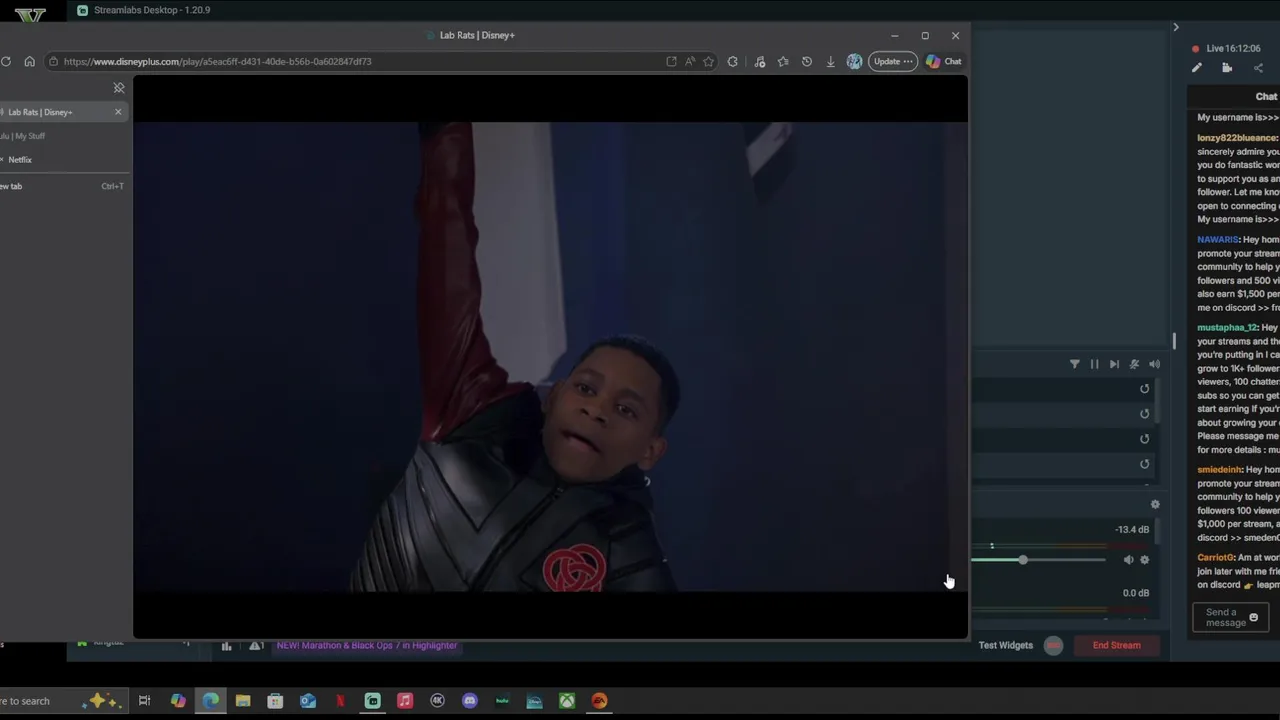Reload the Disney+ page in browser
Screen dimensions: 1280x720
pyautogui.click(x=6, y=61)
